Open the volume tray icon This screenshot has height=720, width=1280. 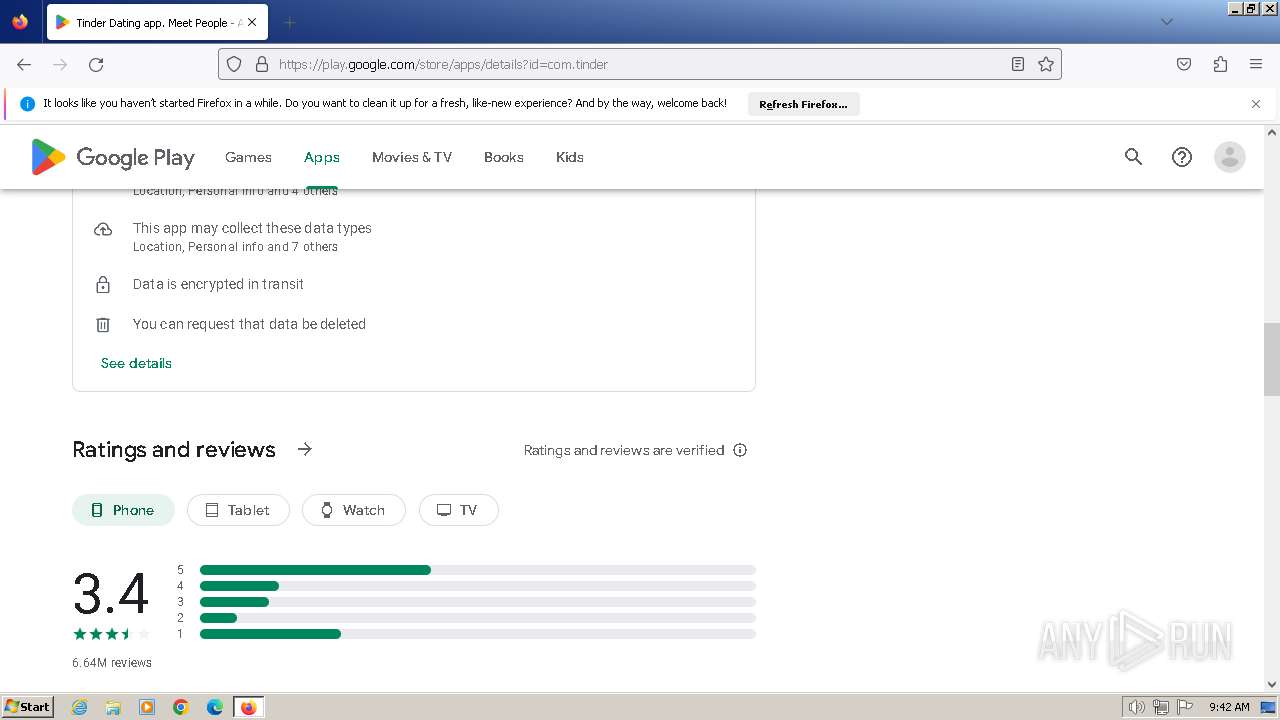(x=1137, y=707)
